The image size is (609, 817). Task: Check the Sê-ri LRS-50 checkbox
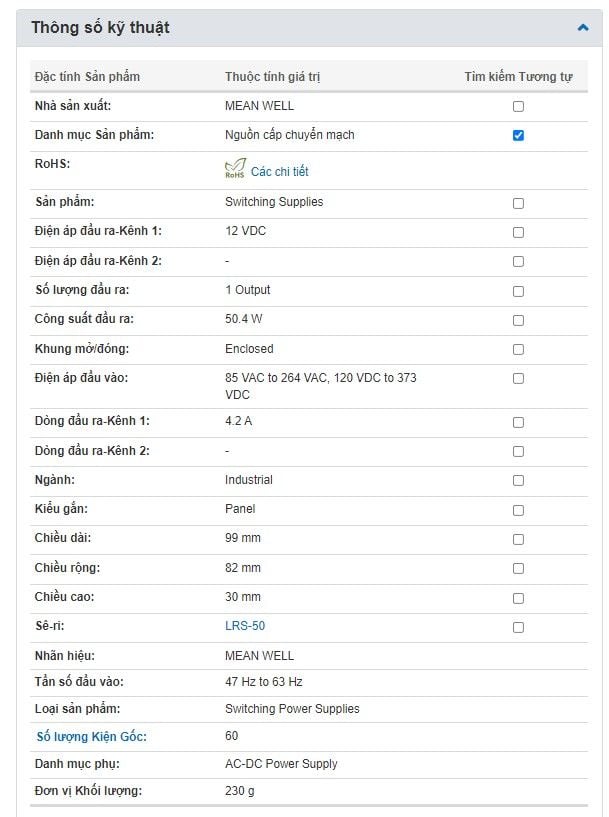[x=518, y=627]
